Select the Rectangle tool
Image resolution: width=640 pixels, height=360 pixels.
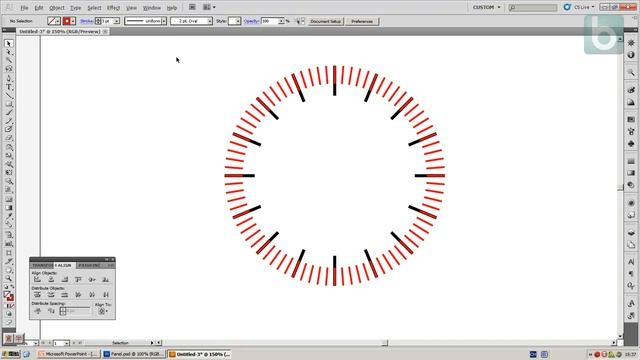pyautogui.click(x=9, y=104)
